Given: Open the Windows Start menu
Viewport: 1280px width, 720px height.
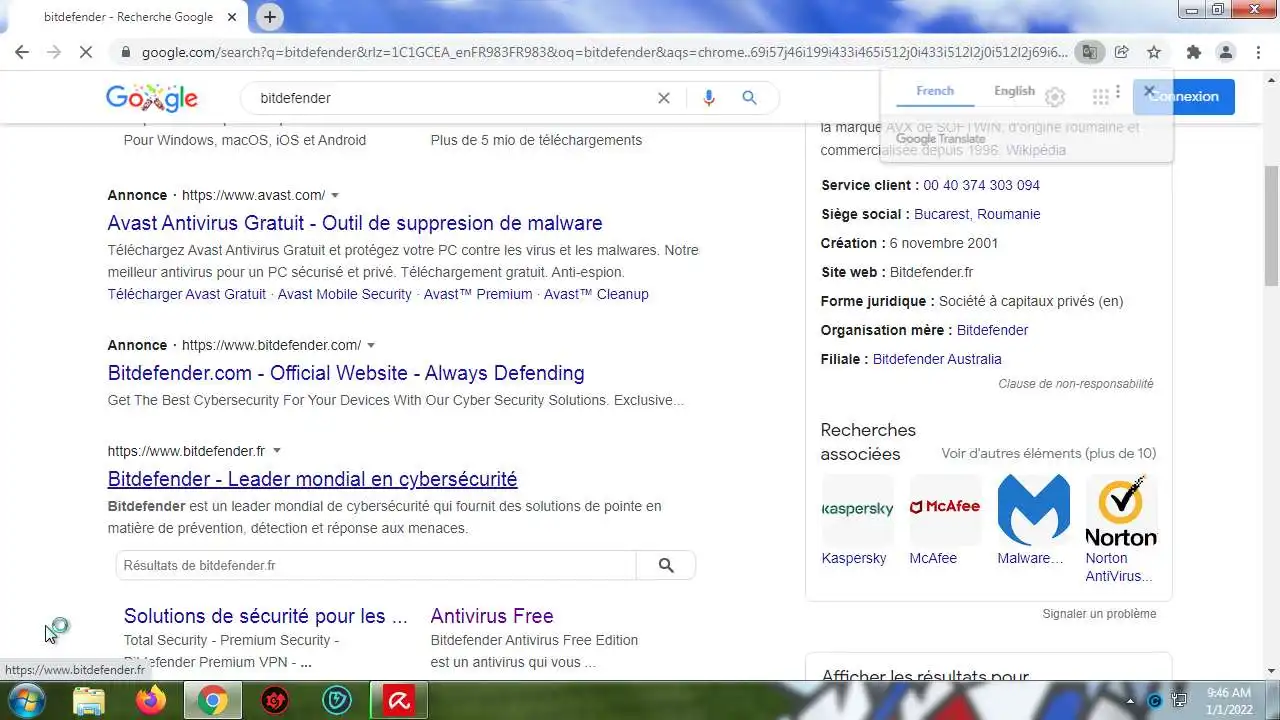Looking at the screenshot, I should tap(26, 701).
